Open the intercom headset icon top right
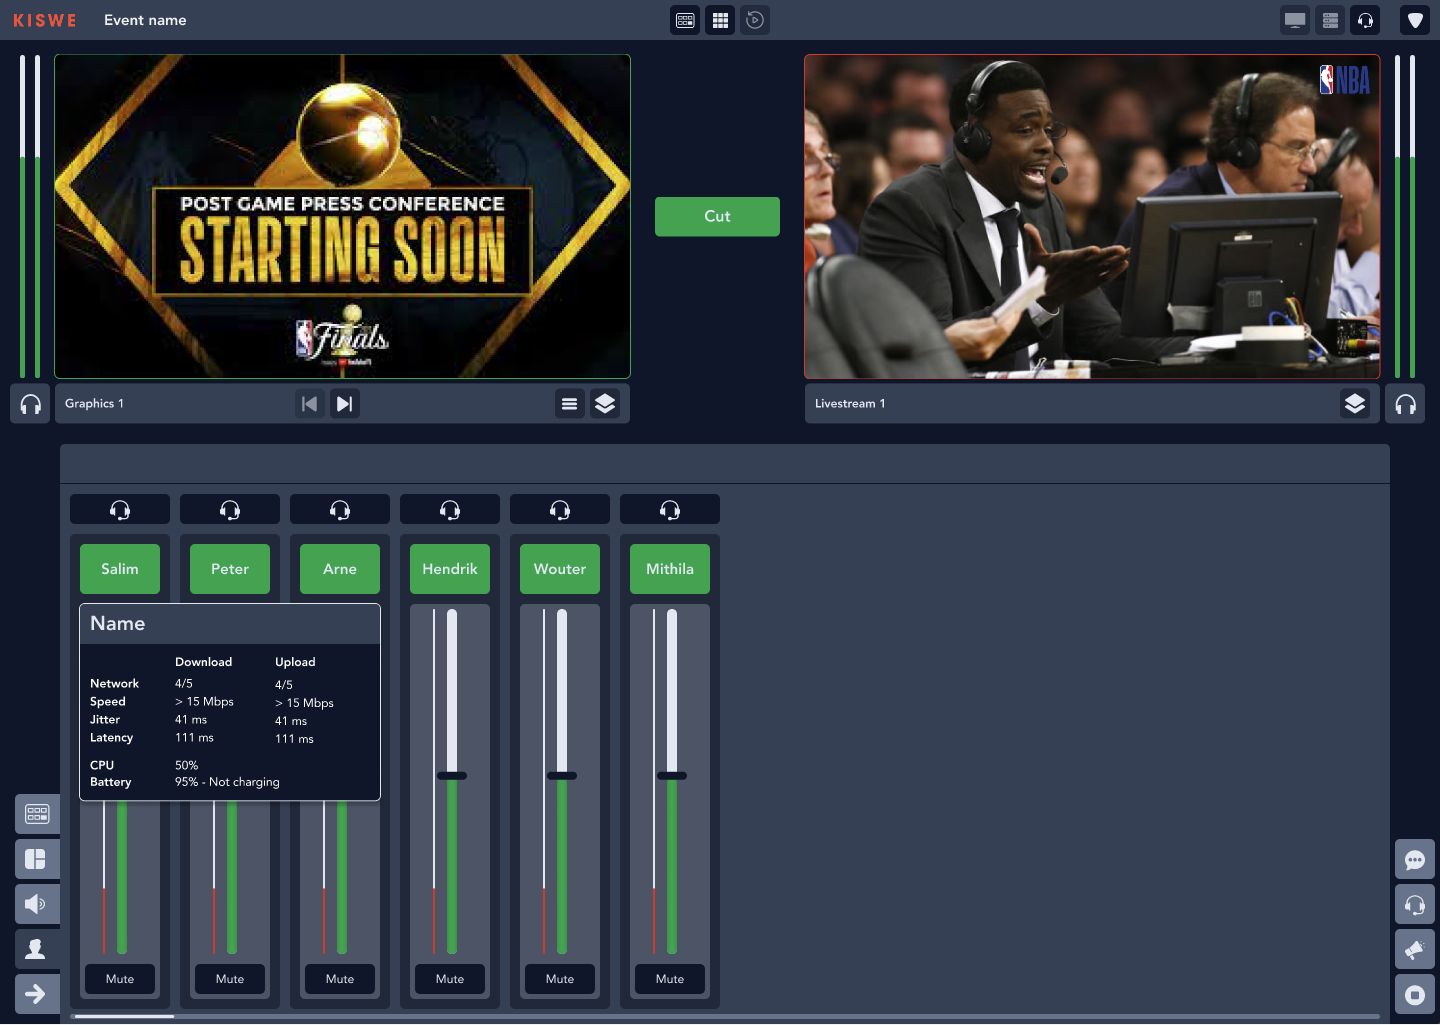This screenshot has width=1440, height=1025. 1365,20
